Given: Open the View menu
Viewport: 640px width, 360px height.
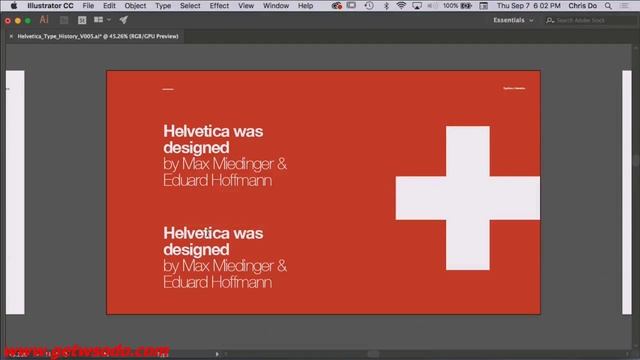Looking at the screenshot, I should coord(246,6).
